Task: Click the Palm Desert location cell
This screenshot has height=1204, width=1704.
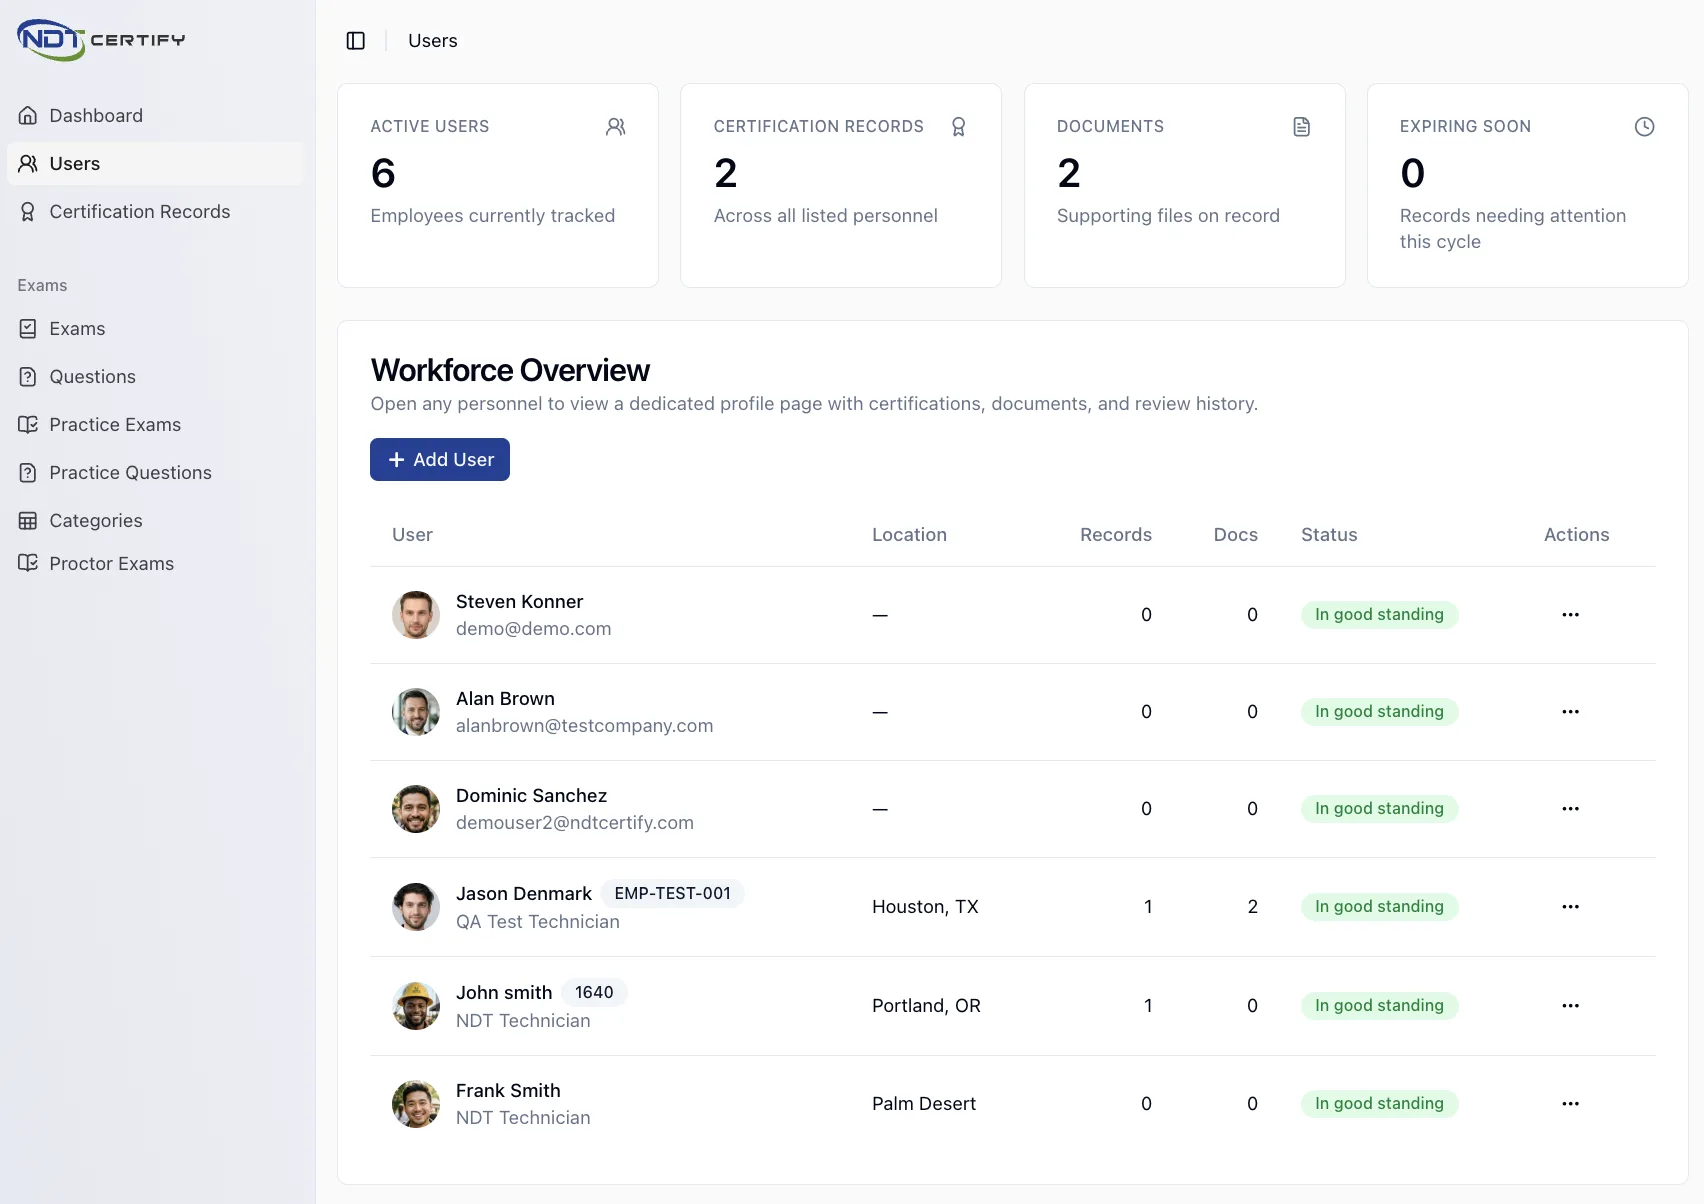Action: pyautogui.click(x=924, y=1104)
